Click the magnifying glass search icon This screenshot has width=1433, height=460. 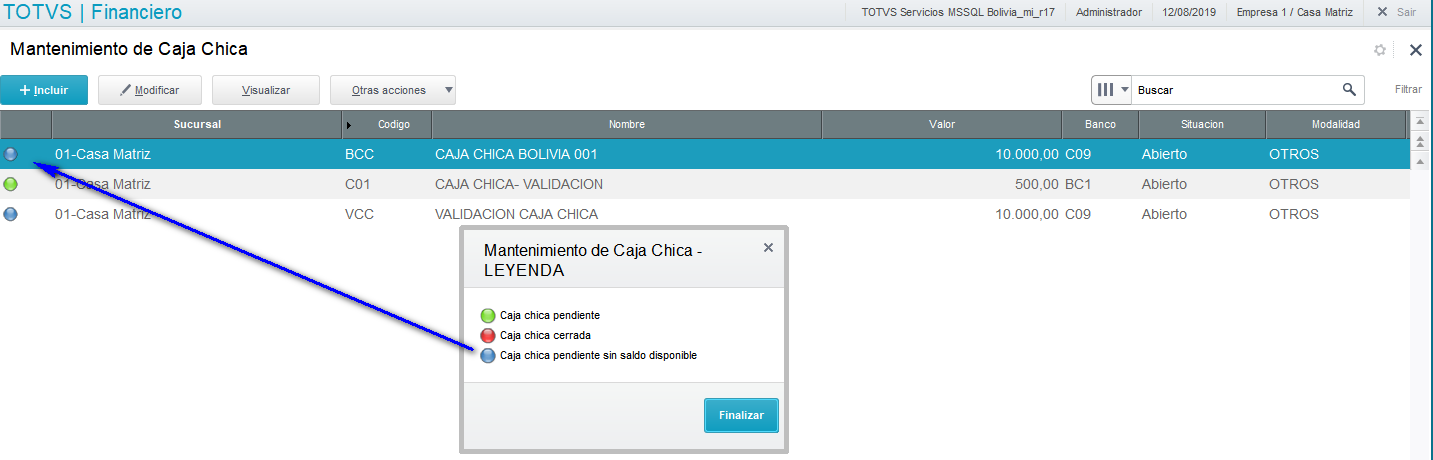(x=1349, y=90)
